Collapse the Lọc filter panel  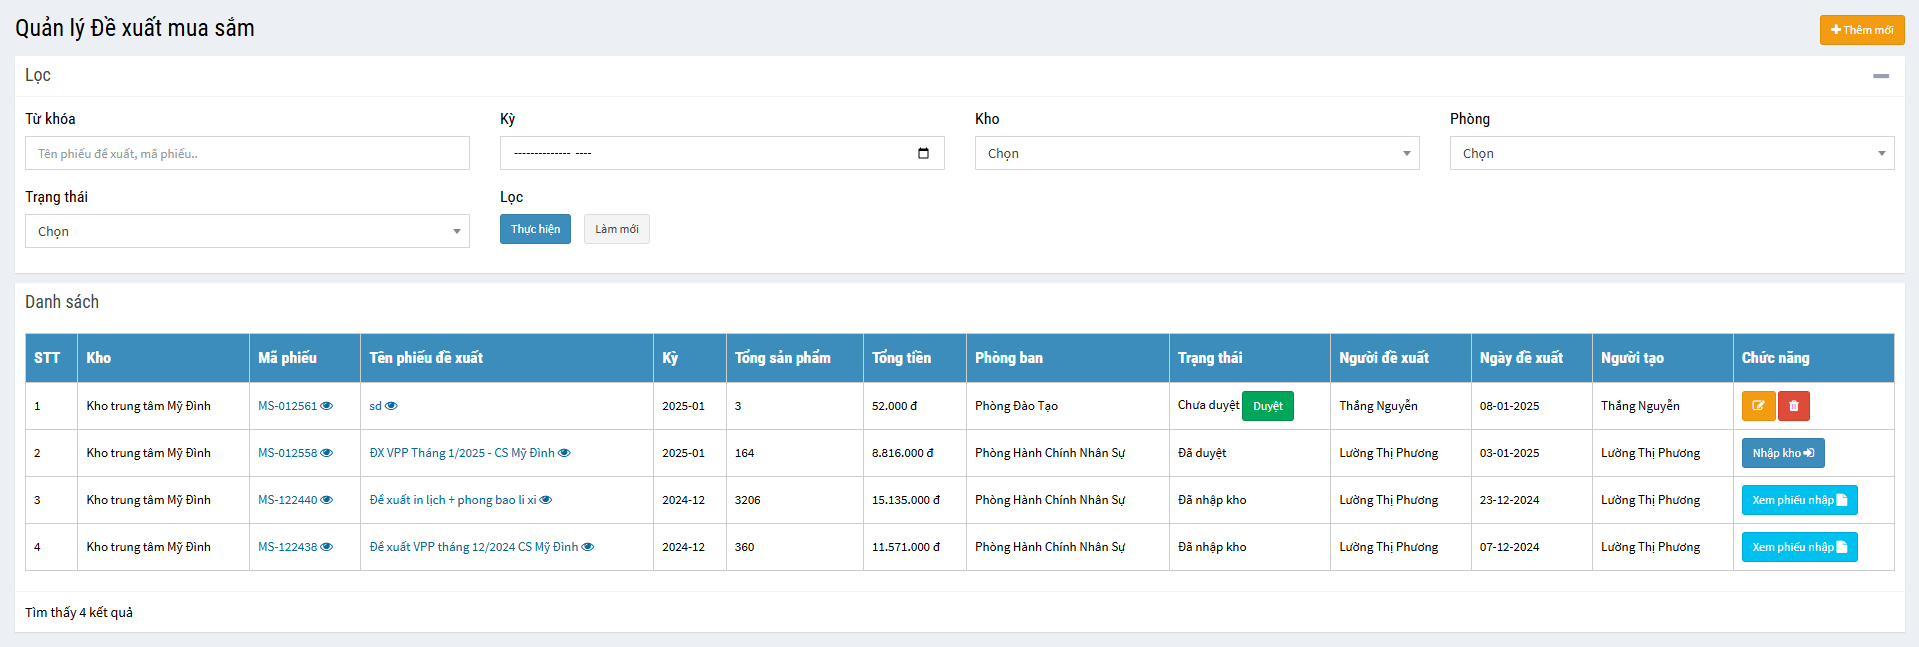(1881, 76)
